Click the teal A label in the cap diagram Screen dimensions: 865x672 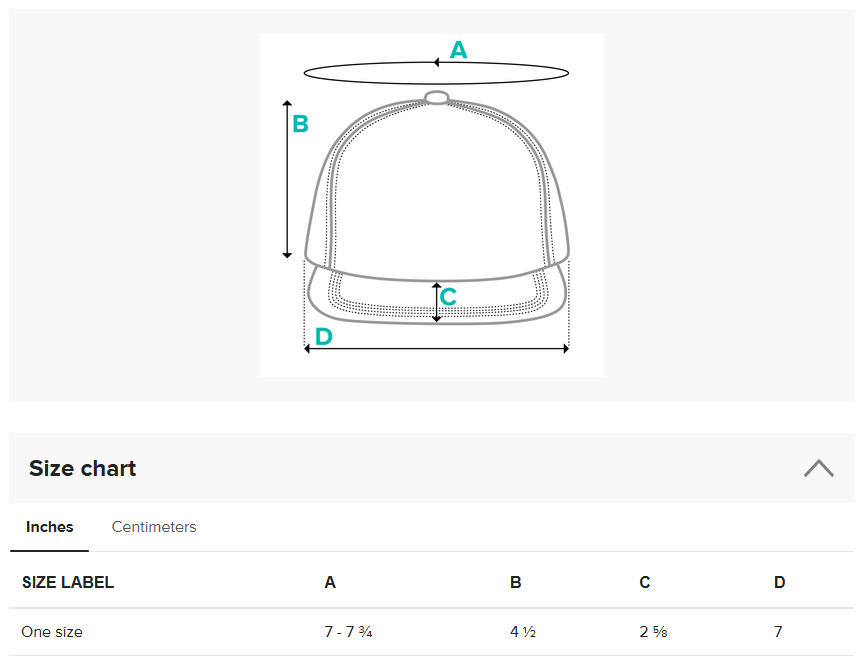pos(458,50)
